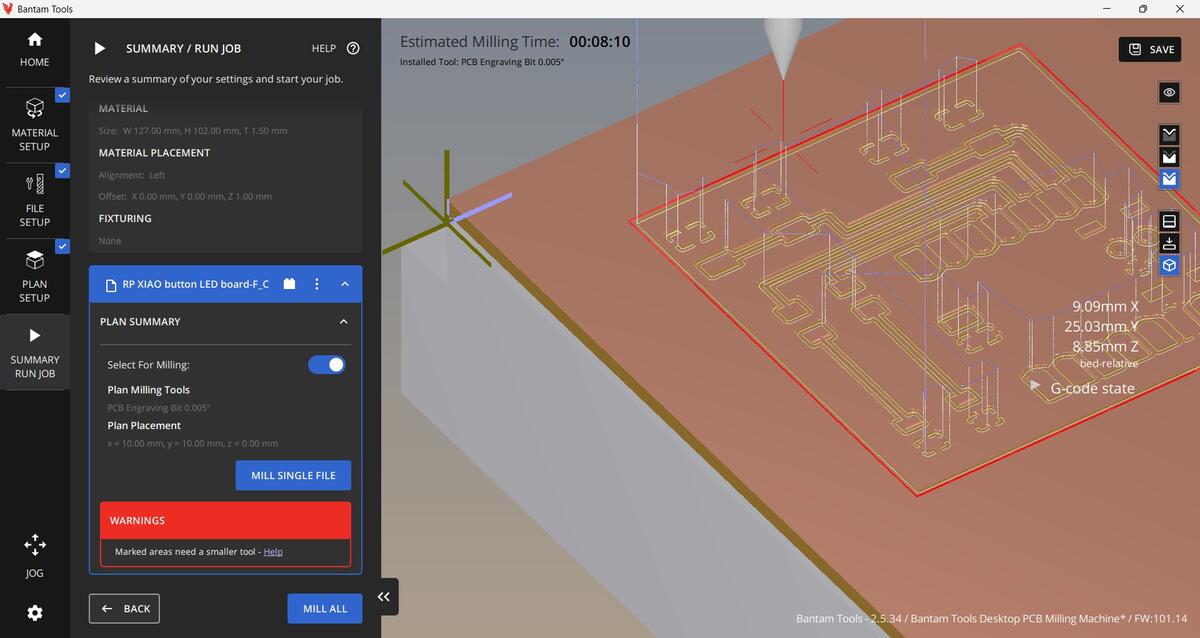
Task: Toggle the Plan Setup completed checkbox
Action: coord(63,246)
